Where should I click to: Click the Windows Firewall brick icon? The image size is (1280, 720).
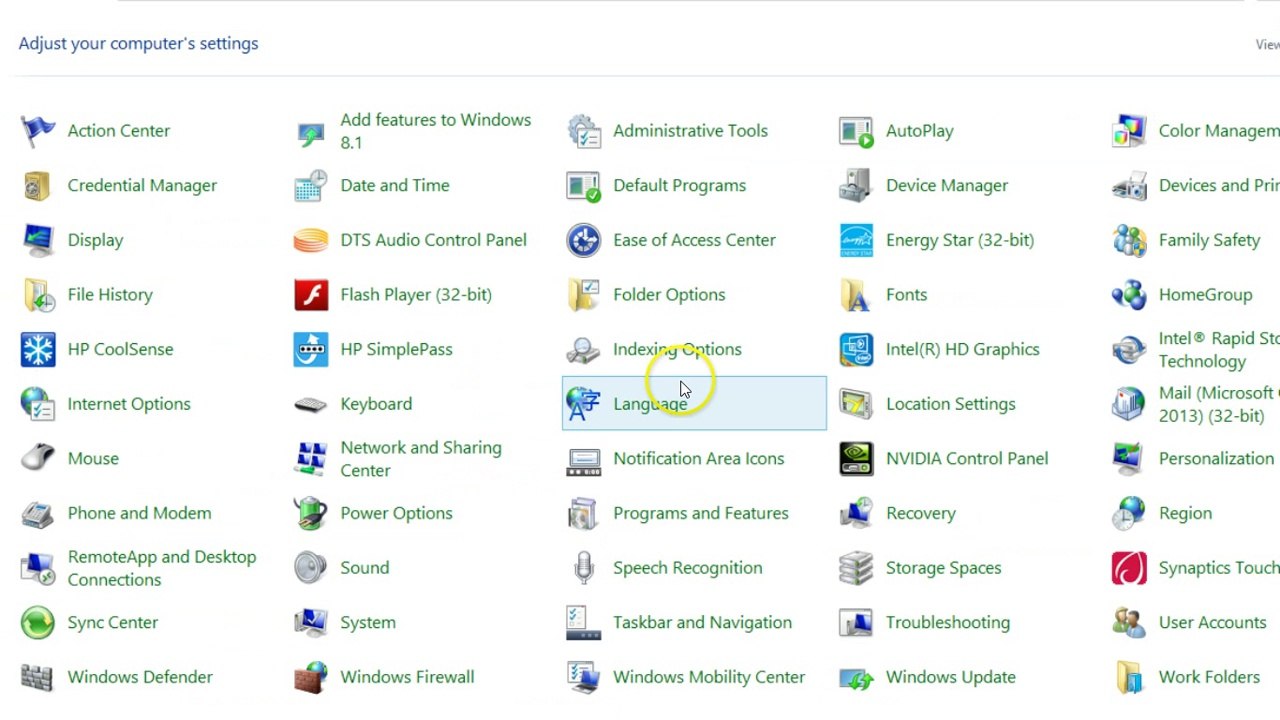point(311,677)
